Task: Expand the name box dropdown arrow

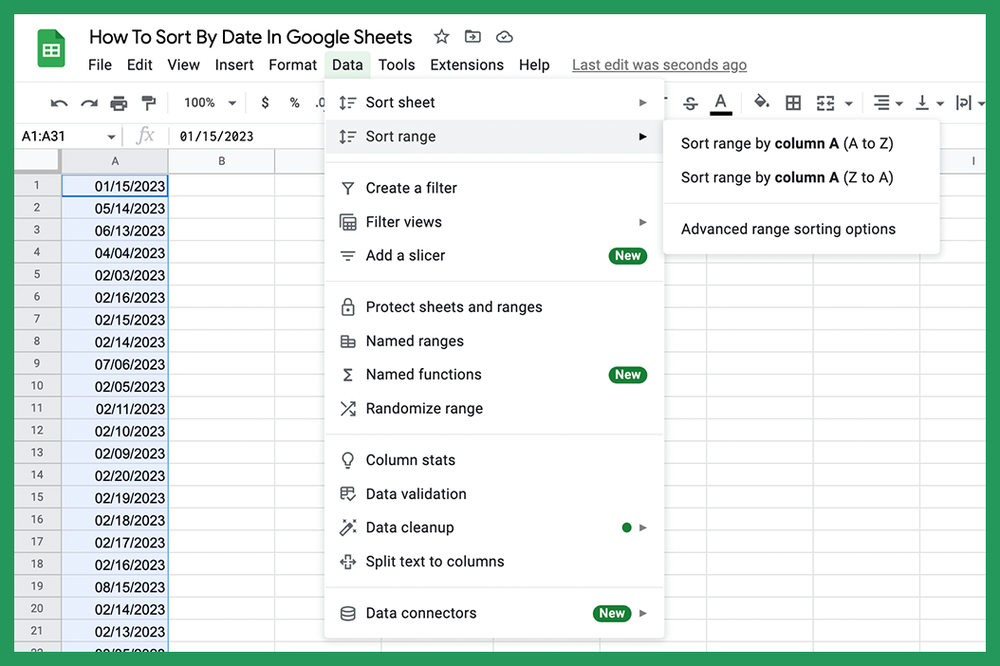Action: [111, 137]
